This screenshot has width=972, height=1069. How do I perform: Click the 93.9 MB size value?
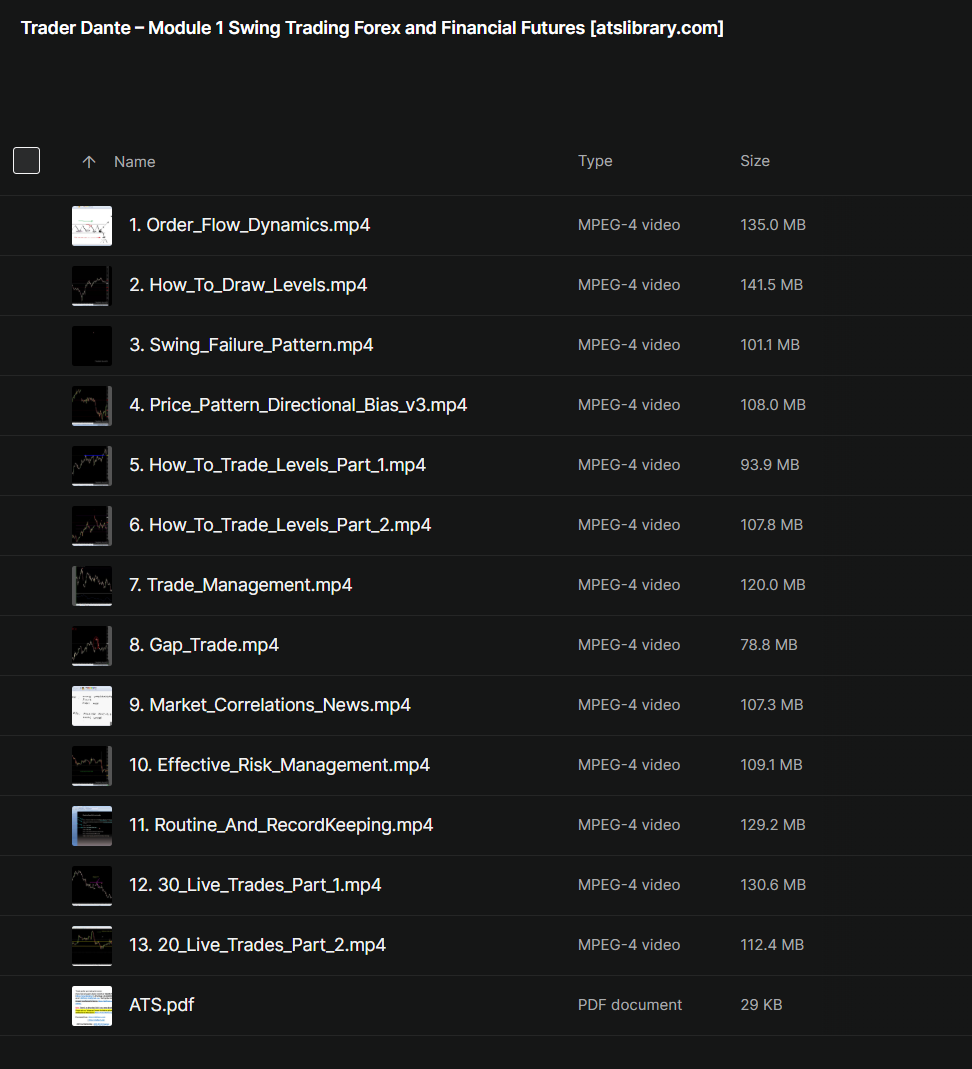tap(770, 465)
